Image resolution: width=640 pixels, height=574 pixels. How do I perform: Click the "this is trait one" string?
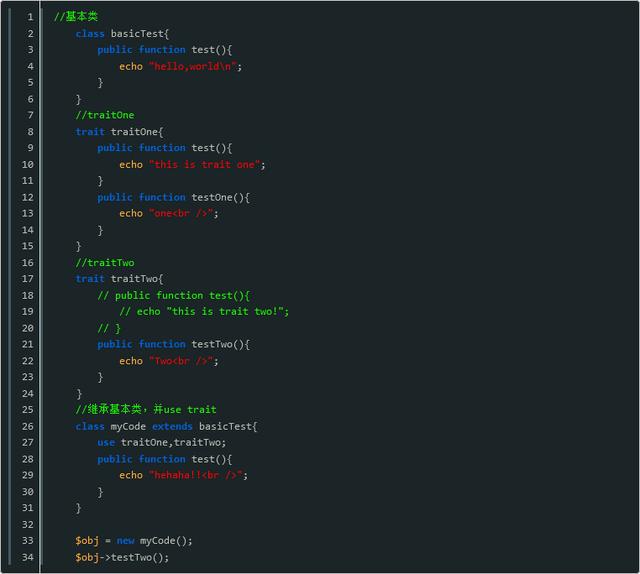(x=204, y=165)
